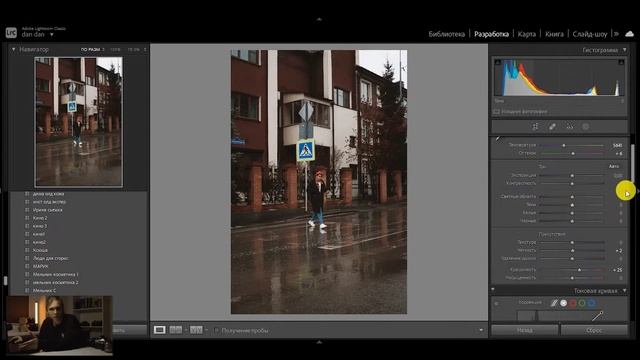640x360 pixels.
Task: Select the green channel curve circle
Action: [x=582, y=303]
